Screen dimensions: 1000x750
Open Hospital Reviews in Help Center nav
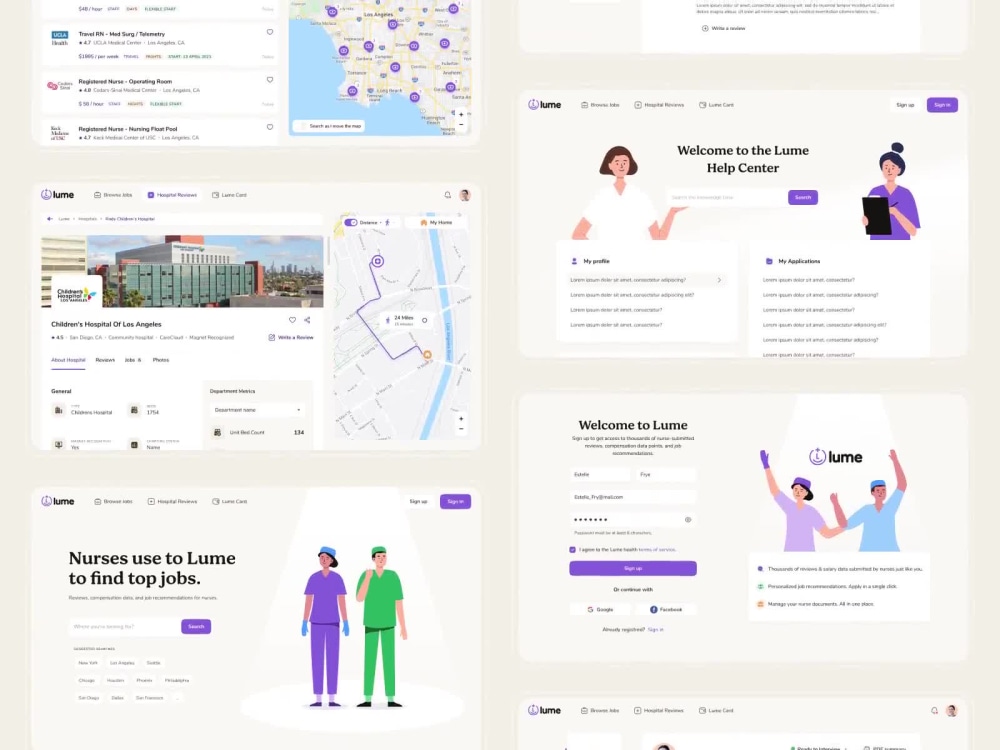[x=659, y=105]
